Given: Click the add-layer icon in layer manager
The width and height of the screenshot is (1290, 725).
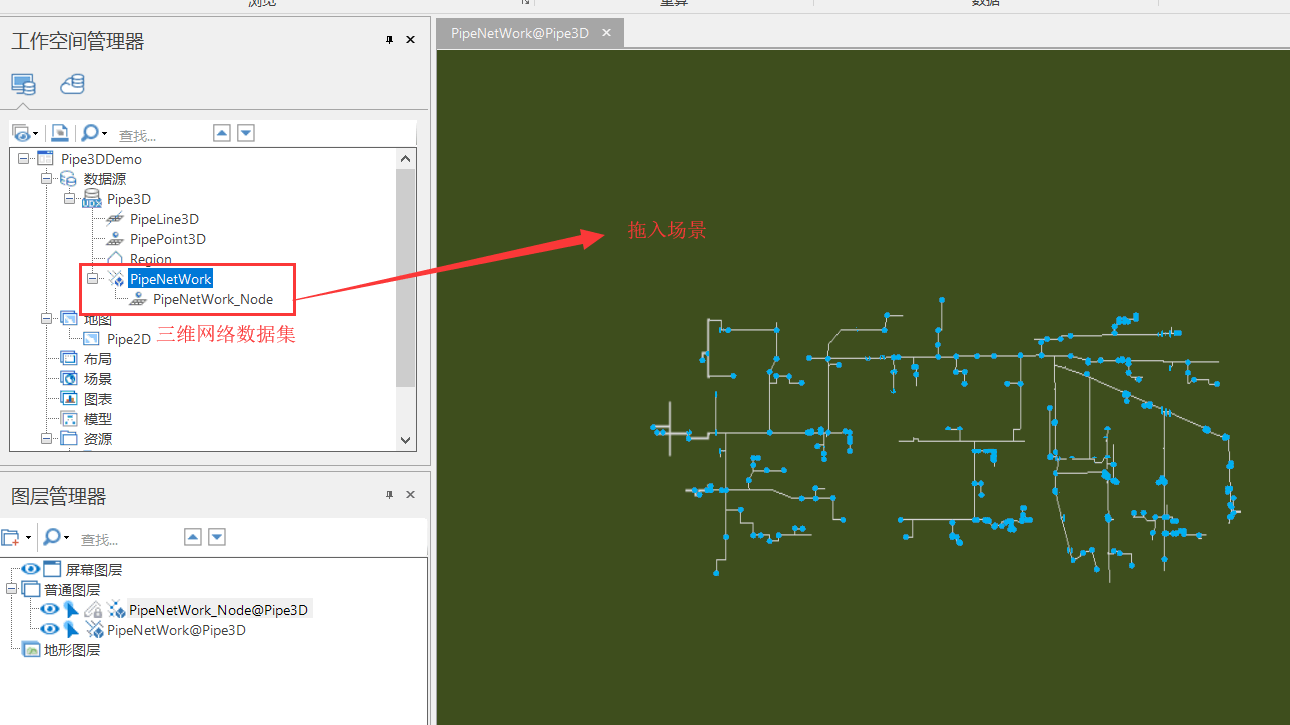Looking at the screenshot, I should tap(10, 537).
